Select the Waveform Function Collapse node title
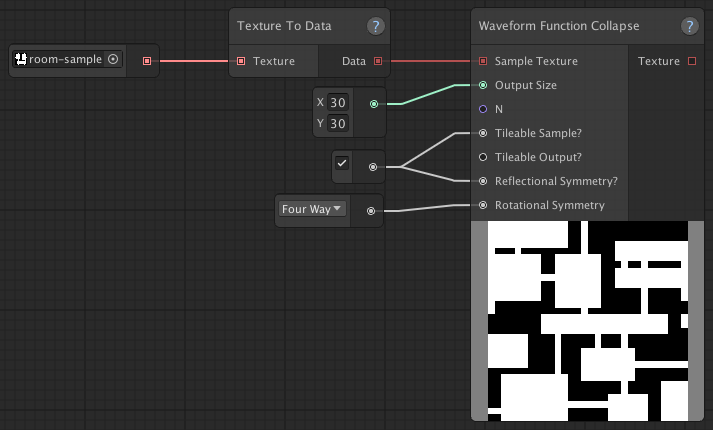Viewport: 713px width, 430px height. 559,26
